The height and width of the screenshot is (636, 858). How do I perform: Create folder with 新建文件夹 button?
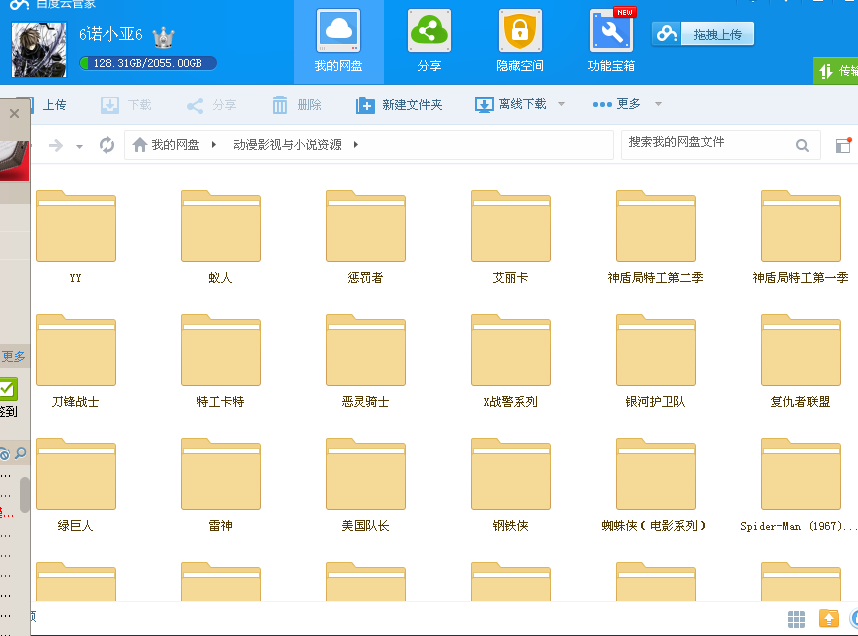click(399, 105)
